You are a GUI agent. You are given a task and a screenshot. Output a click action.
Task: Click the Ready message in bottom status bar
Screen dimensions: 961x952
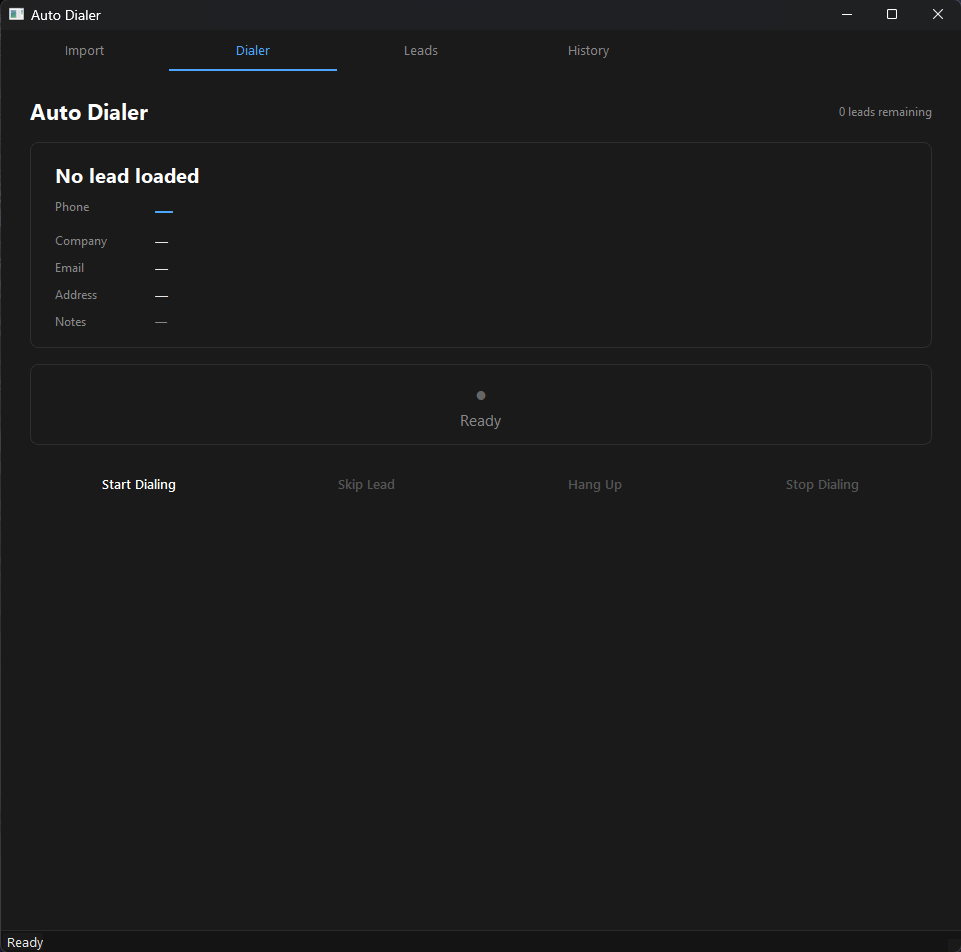25,942
